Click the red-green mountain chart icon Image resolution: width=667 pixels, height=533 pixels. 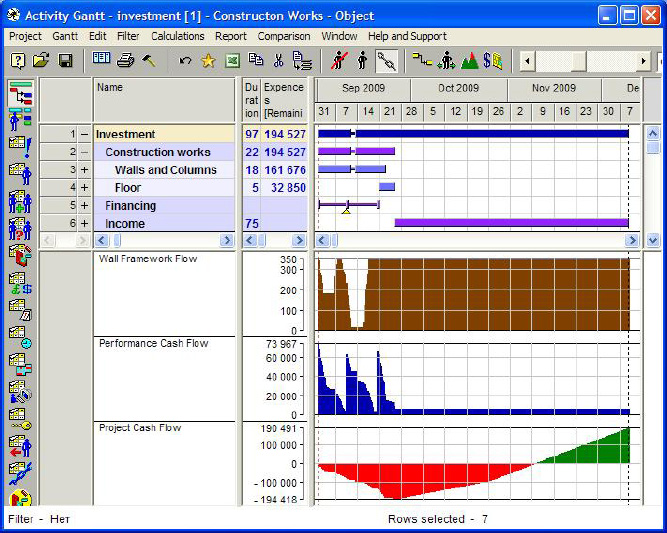[470, 61]
